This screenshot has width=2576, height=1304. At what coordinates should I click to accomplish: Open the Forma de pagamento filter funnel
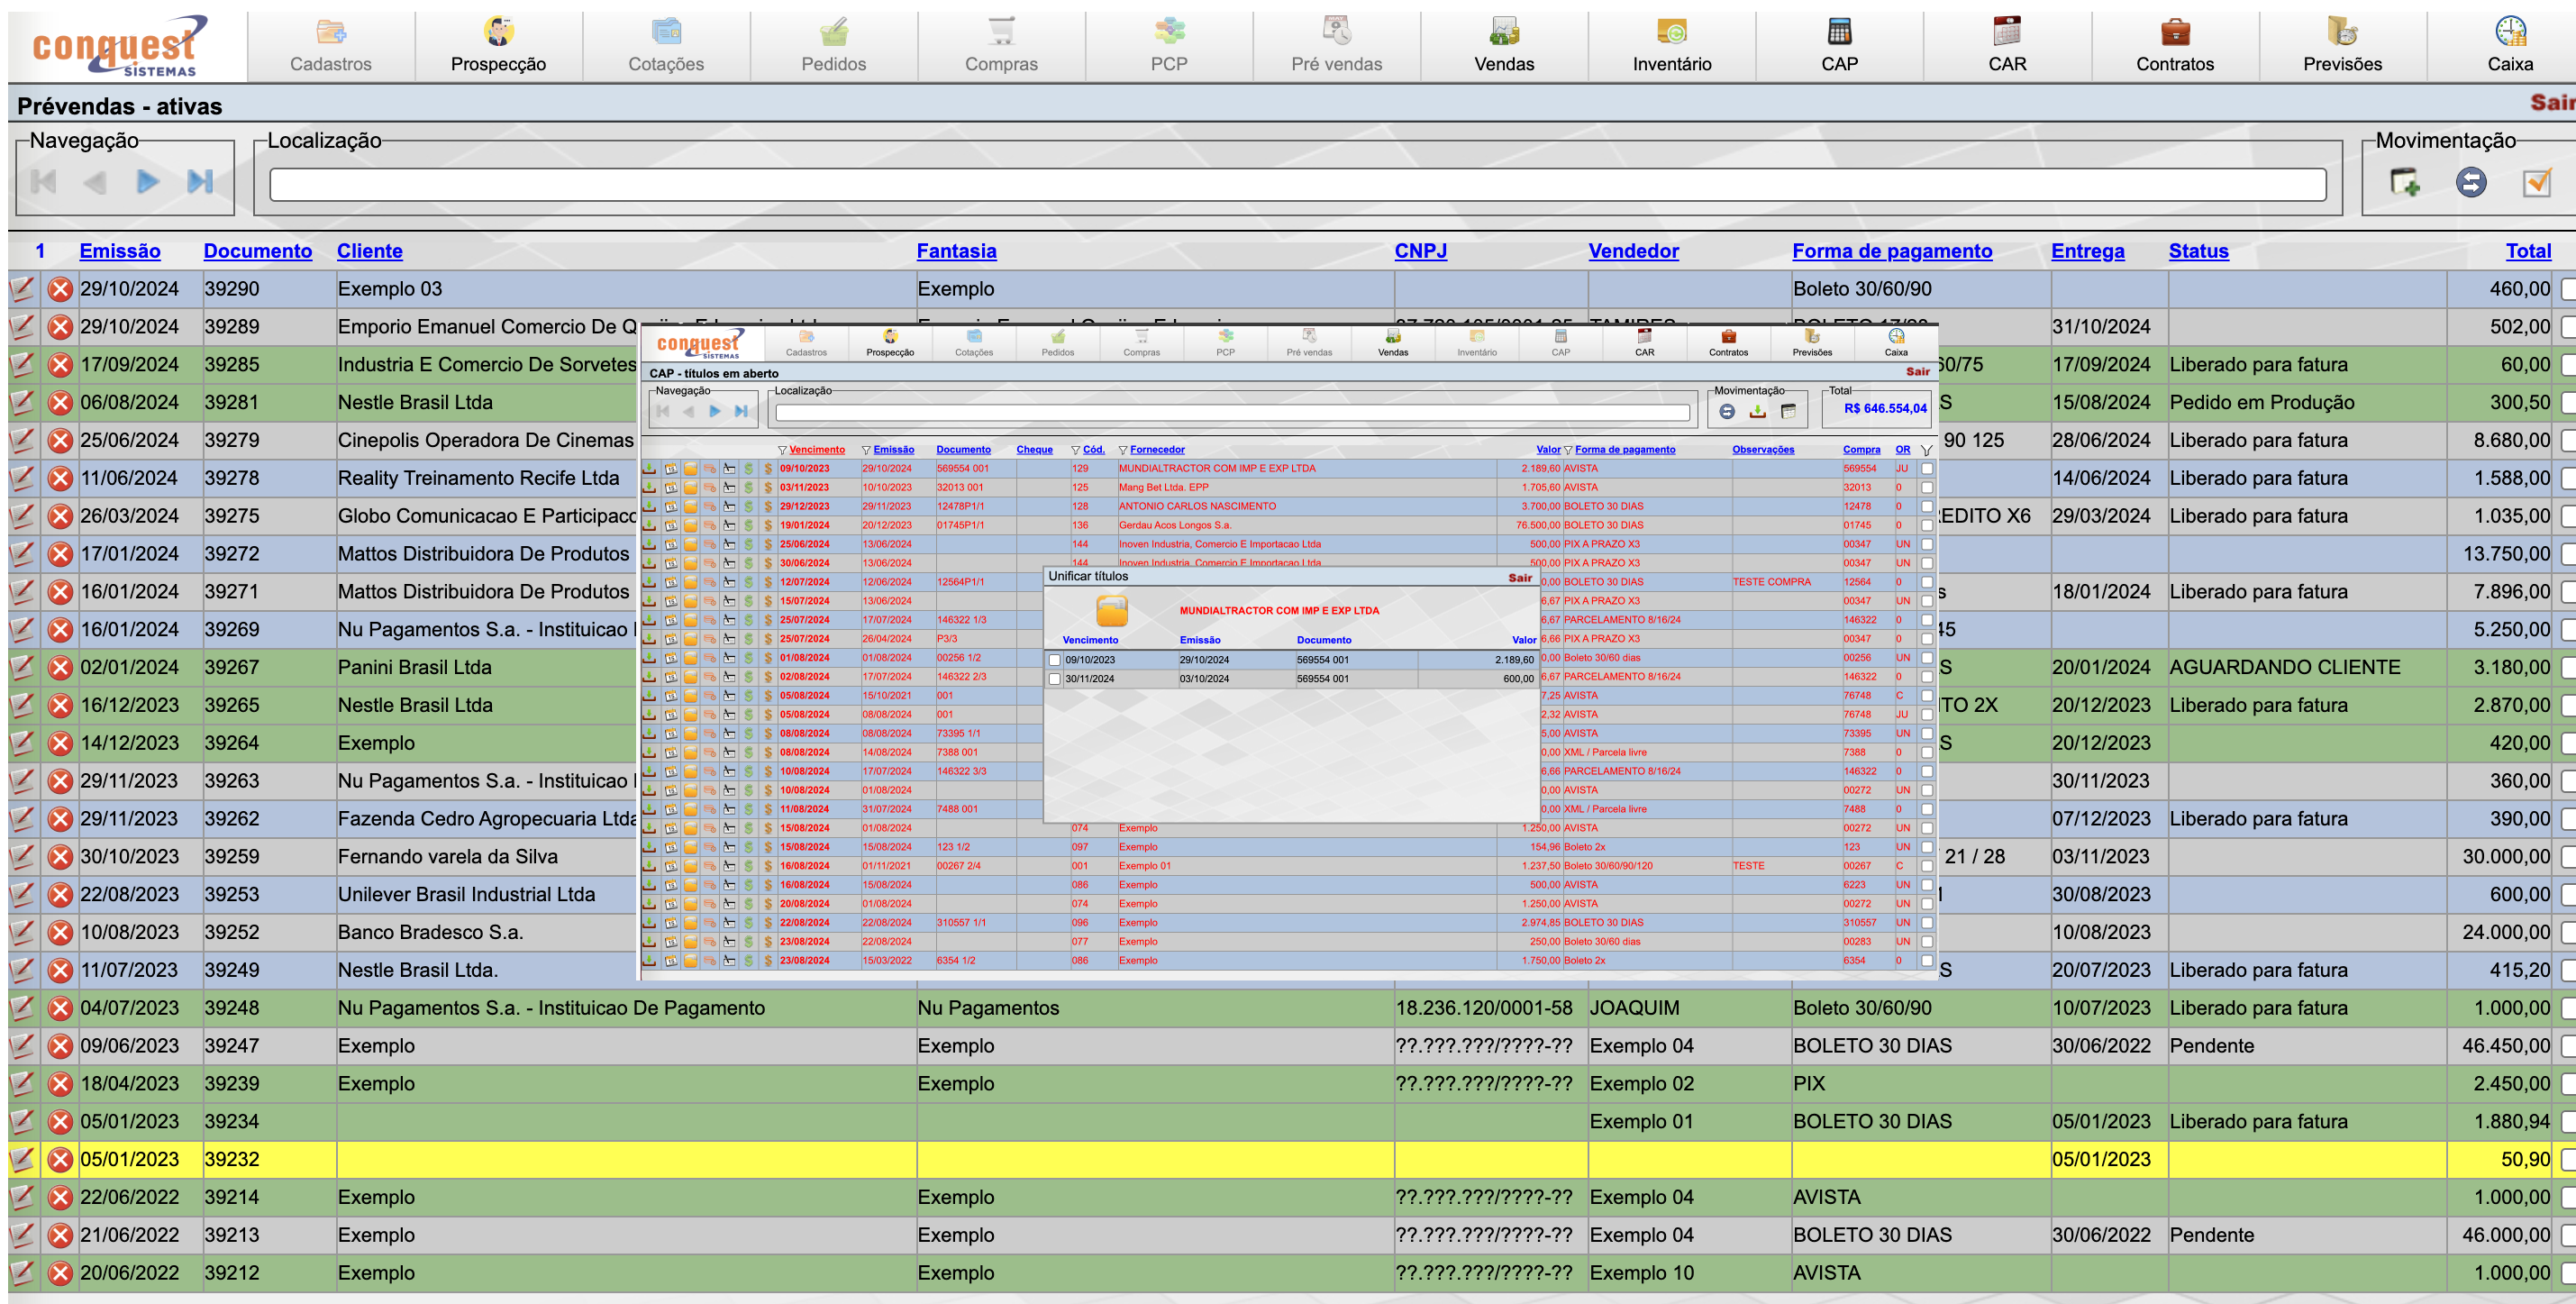coord(1567,450)
